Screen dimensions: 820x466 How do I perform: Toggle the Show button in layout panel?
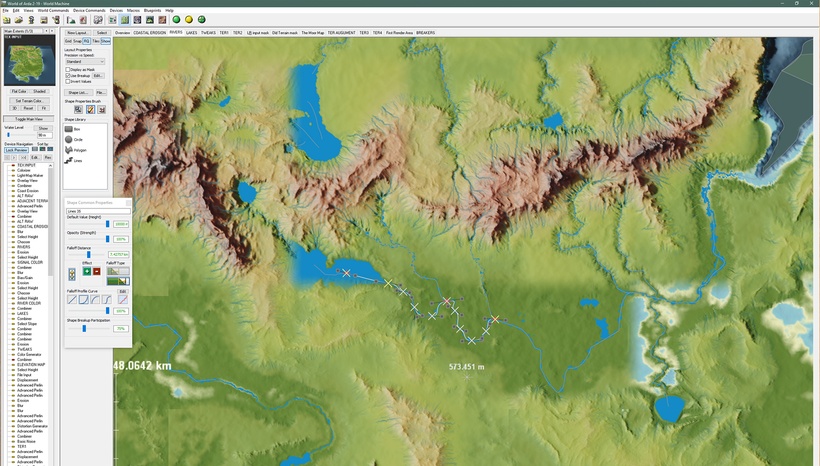[106, 41]
